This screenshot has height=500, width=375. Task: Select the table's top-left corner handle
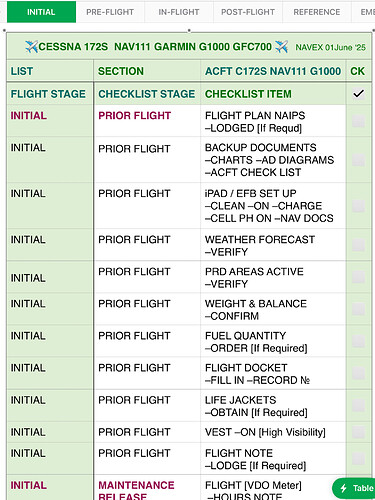pos(4,30)
